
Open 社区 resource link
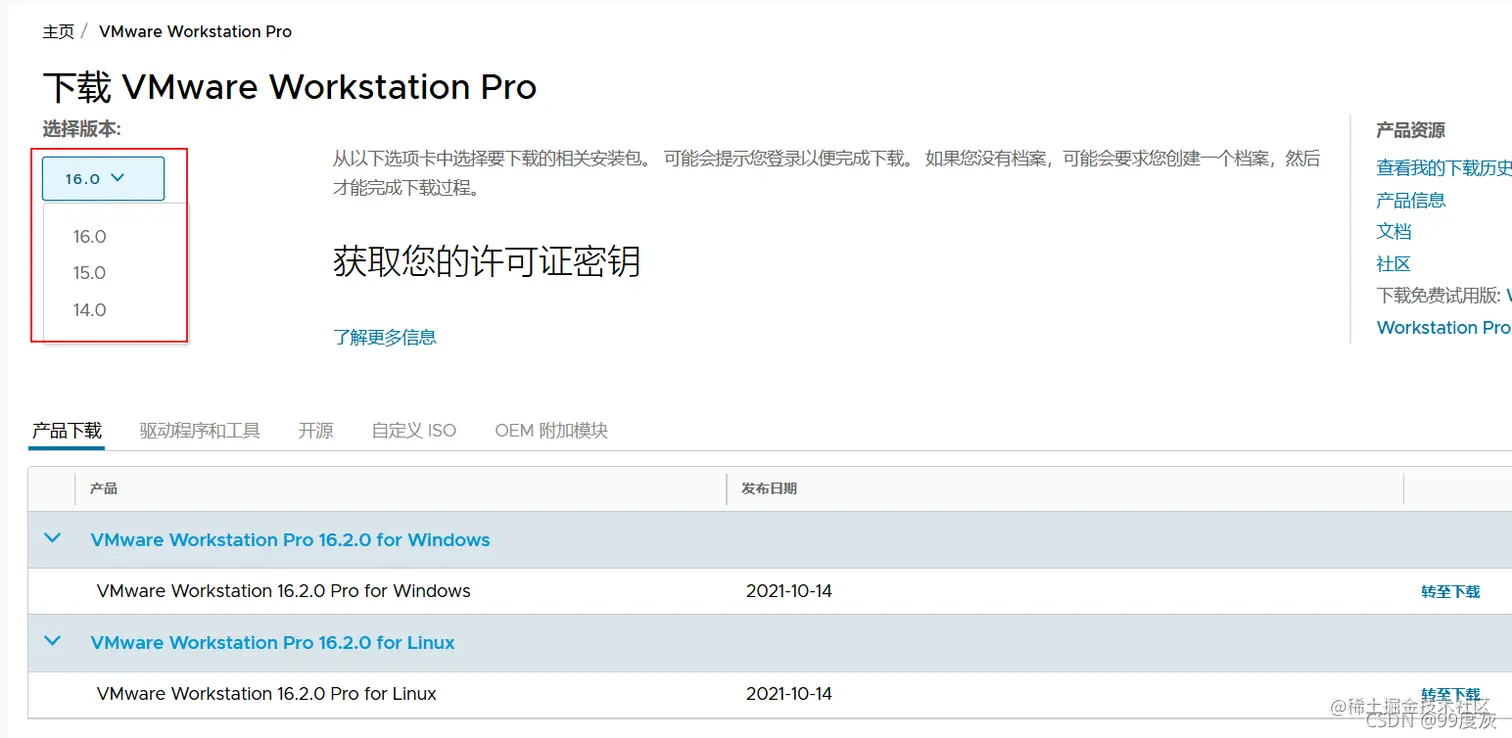click(x=1394, y=264)
